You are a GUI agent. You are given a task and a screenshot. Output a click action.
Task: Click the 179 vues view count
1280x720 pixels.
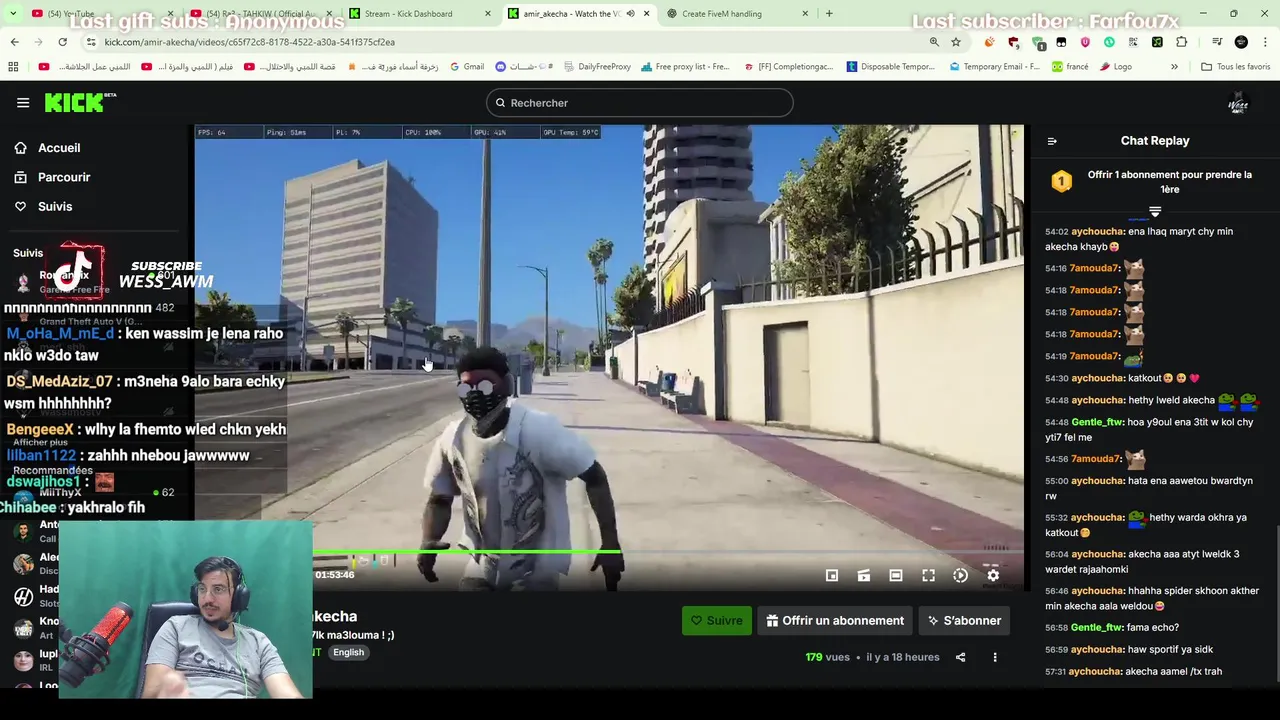point(827,657)
